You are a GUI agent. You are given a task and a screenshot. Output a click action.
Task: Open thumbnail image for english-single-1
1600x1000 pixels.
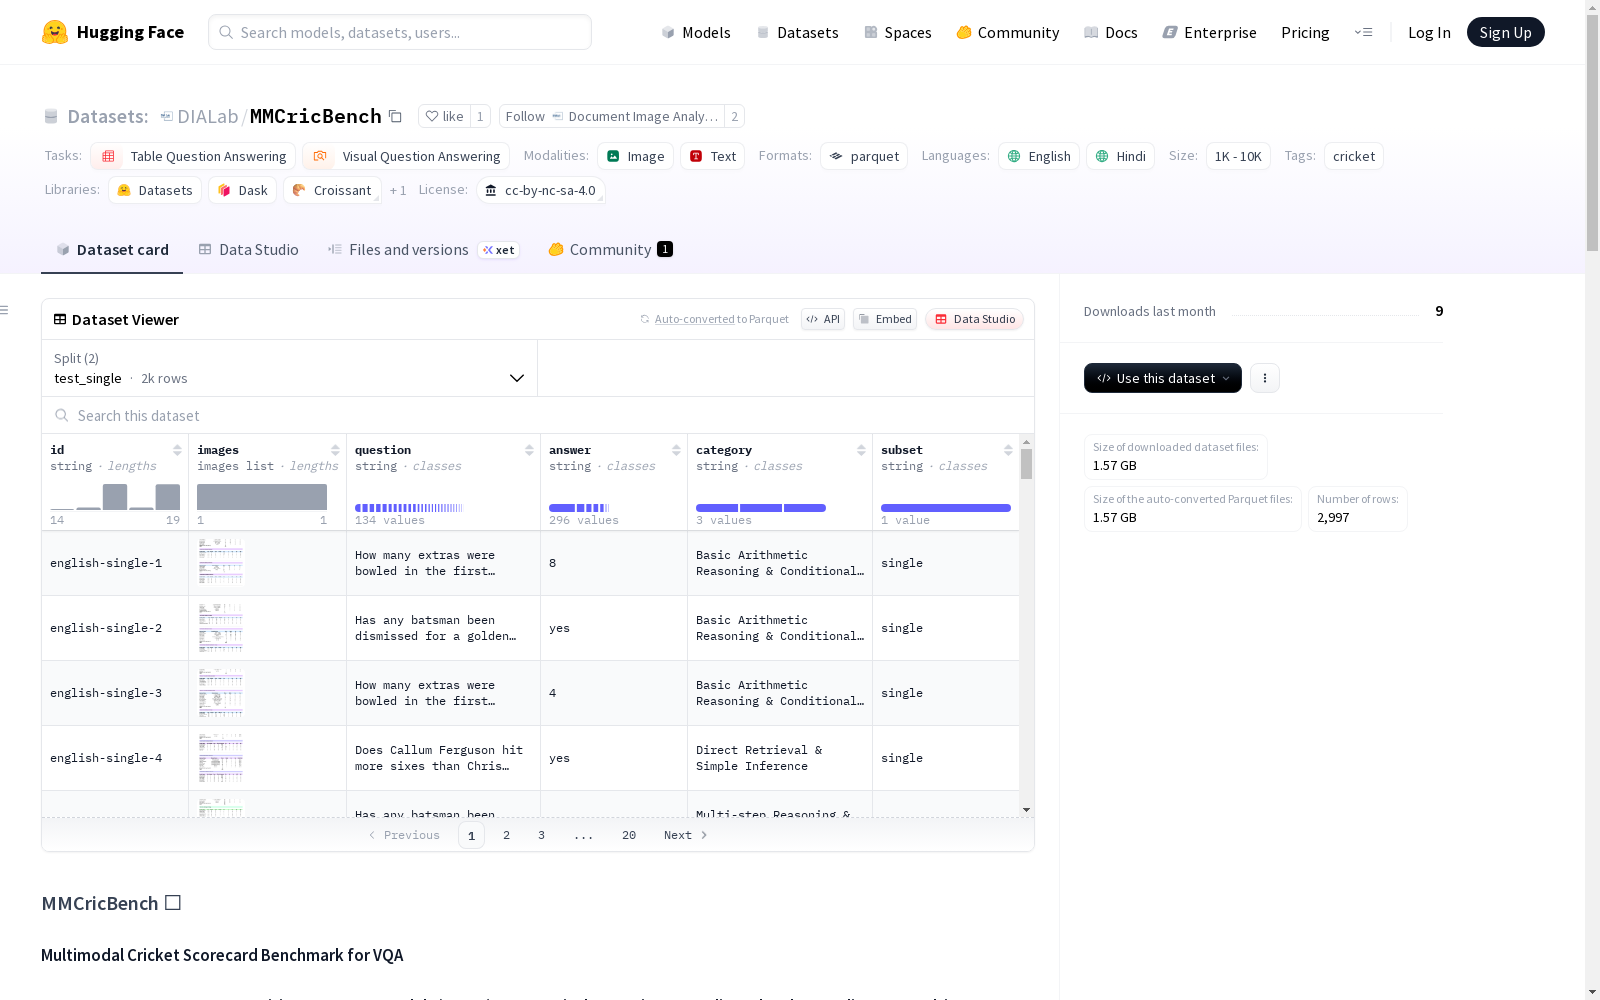tap(221, 562)
